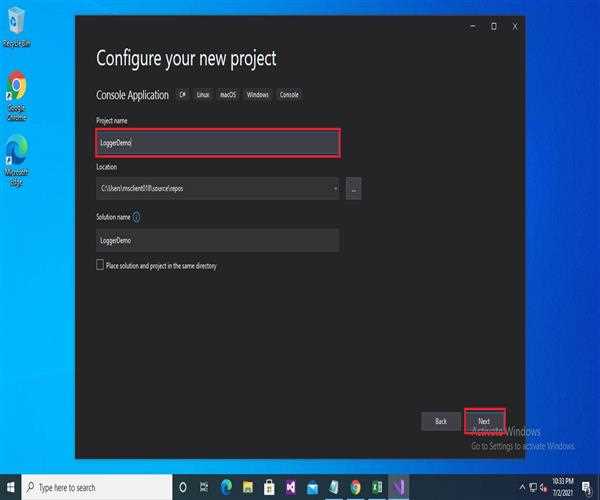
Task: Open Google Chrome desktop shortcut
Action: (x=16, y=88)
